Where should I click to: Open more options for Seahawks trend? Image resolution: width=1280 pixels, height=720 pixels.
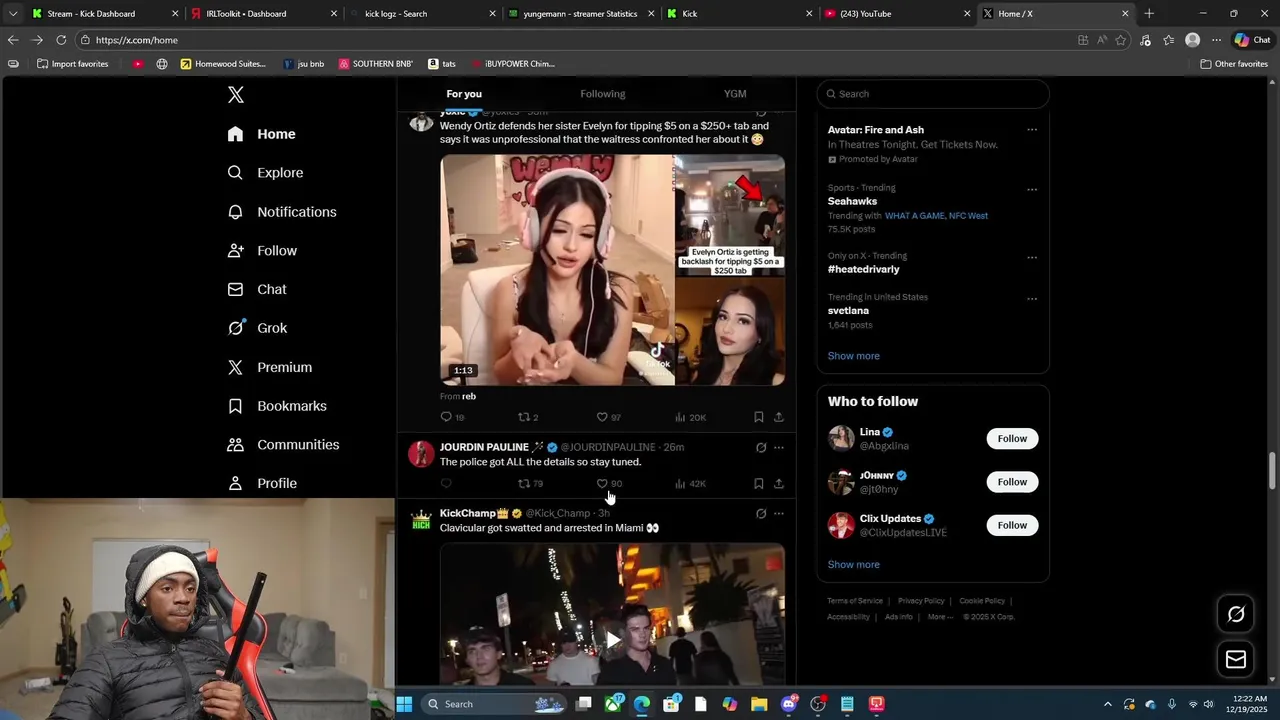[1032, 189]
